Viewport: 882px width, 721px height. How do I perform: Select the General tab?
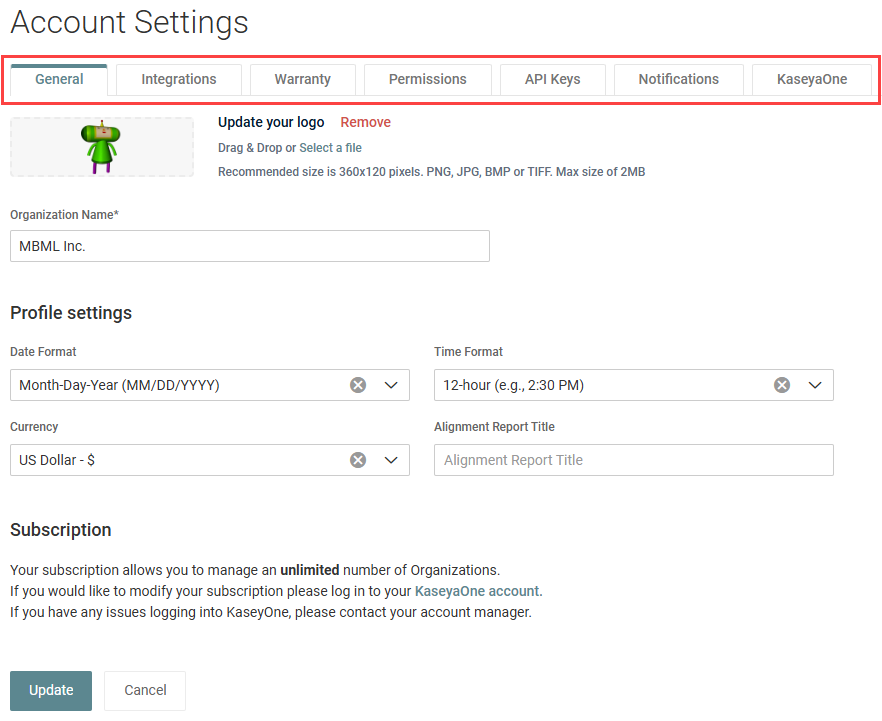[x=59, y=79]
